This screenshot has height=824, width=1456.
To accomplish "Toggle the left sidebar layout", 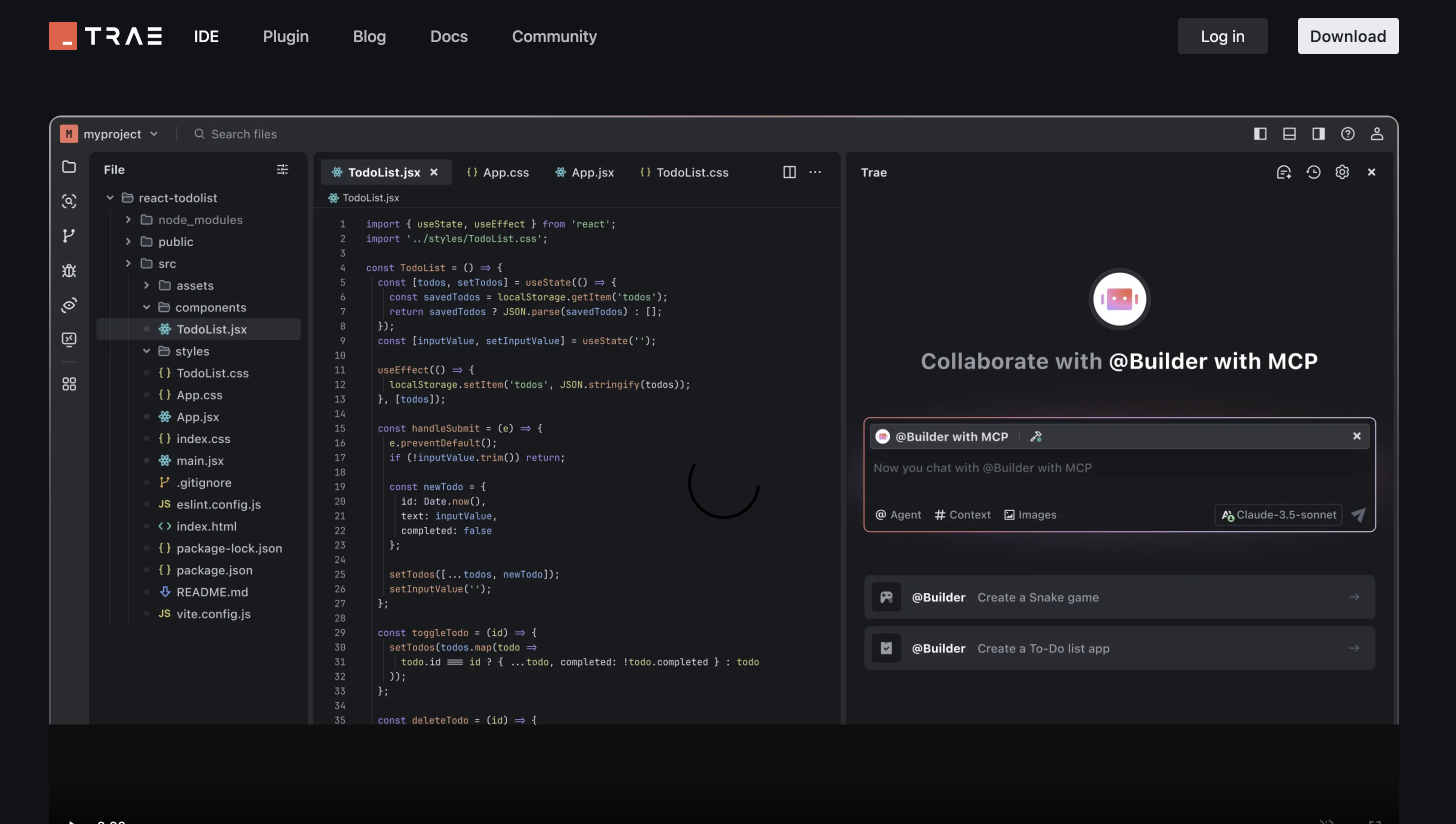I will point(1260,134).
